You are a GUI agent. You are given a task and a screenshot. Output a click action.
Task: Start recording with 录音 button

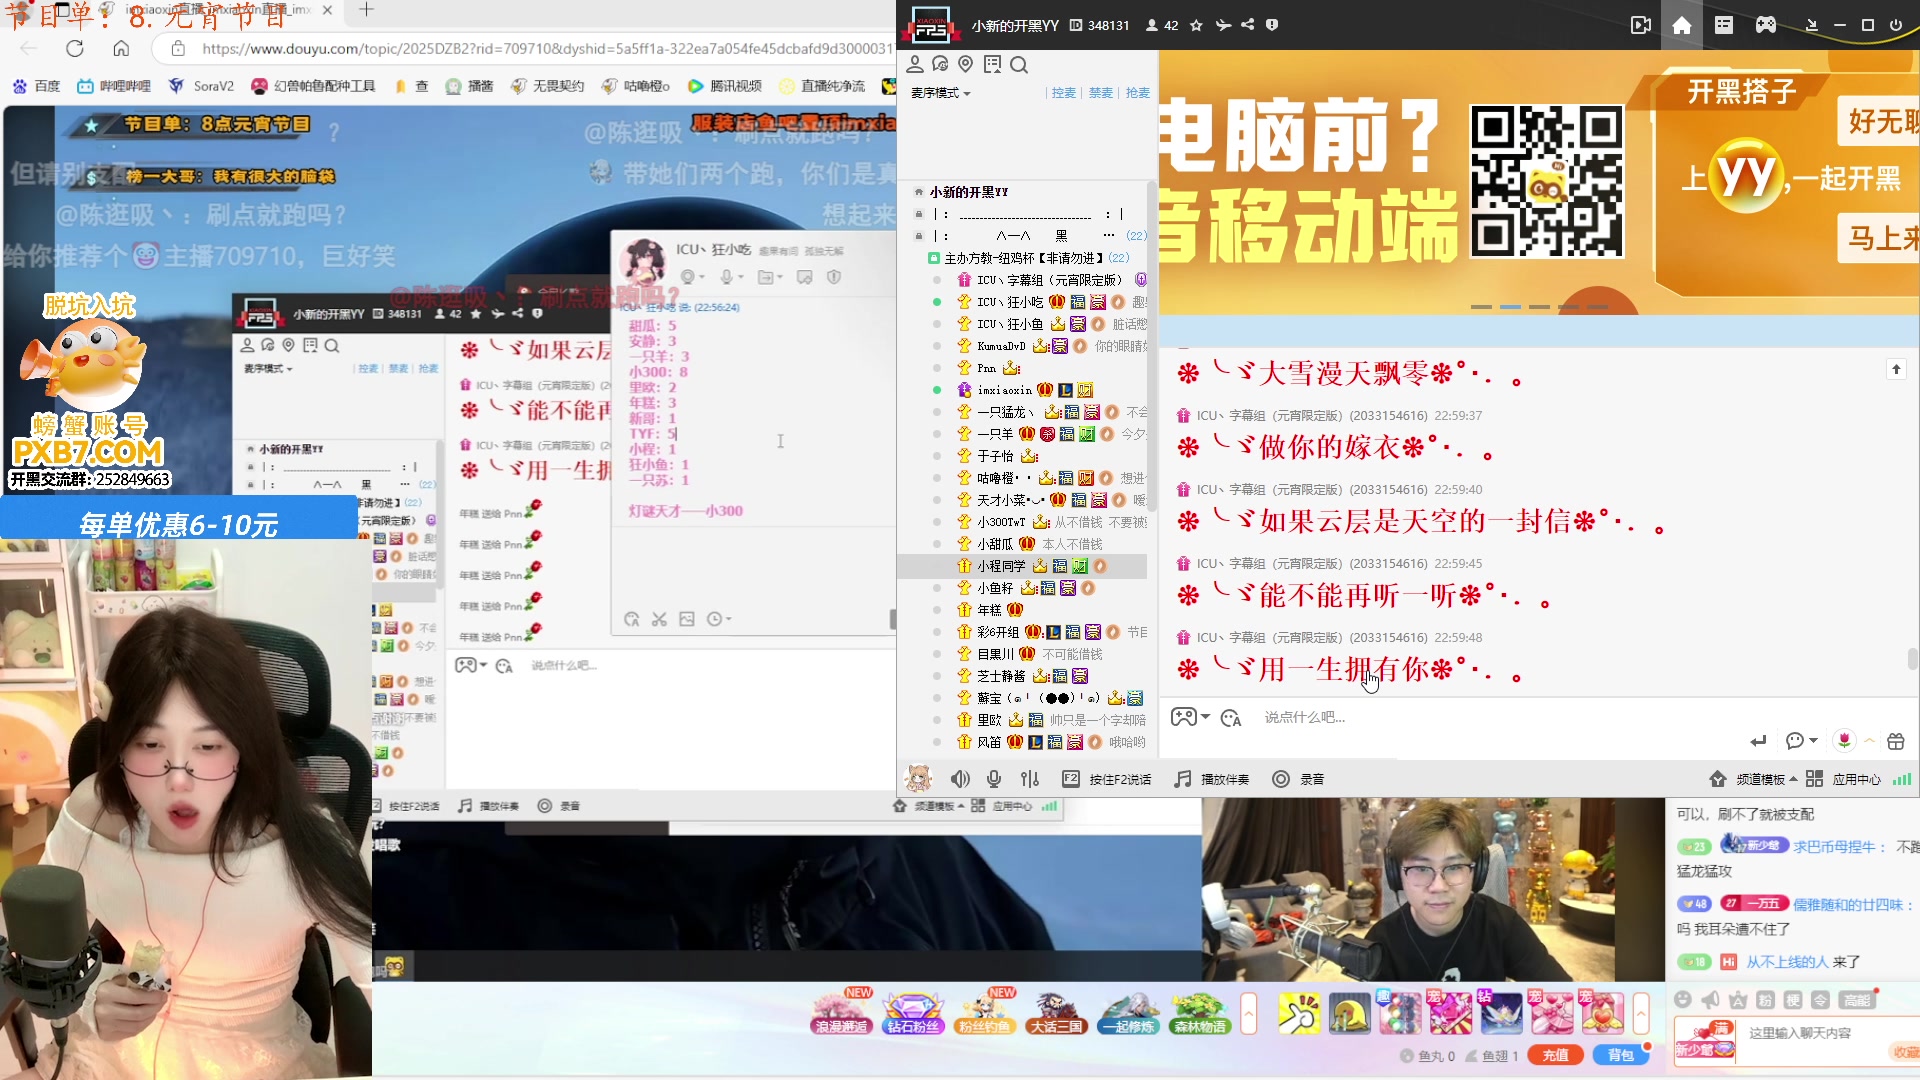click(x=1298, y=779)
